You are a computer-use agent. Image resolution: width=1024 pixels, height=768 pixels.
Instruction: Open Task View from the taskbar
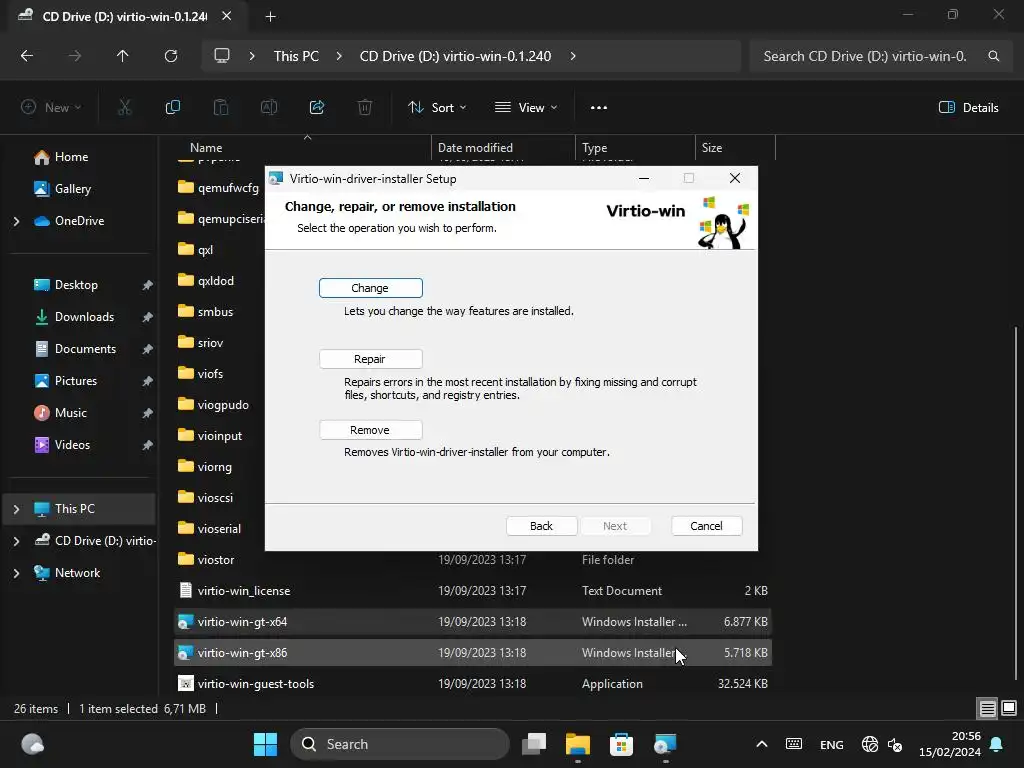534,744
